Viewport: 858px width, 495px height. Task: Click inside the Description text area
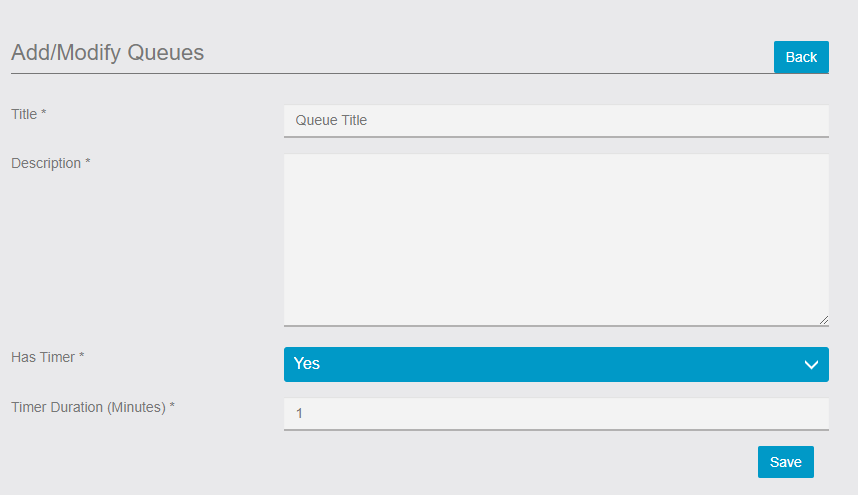[556, 240]
